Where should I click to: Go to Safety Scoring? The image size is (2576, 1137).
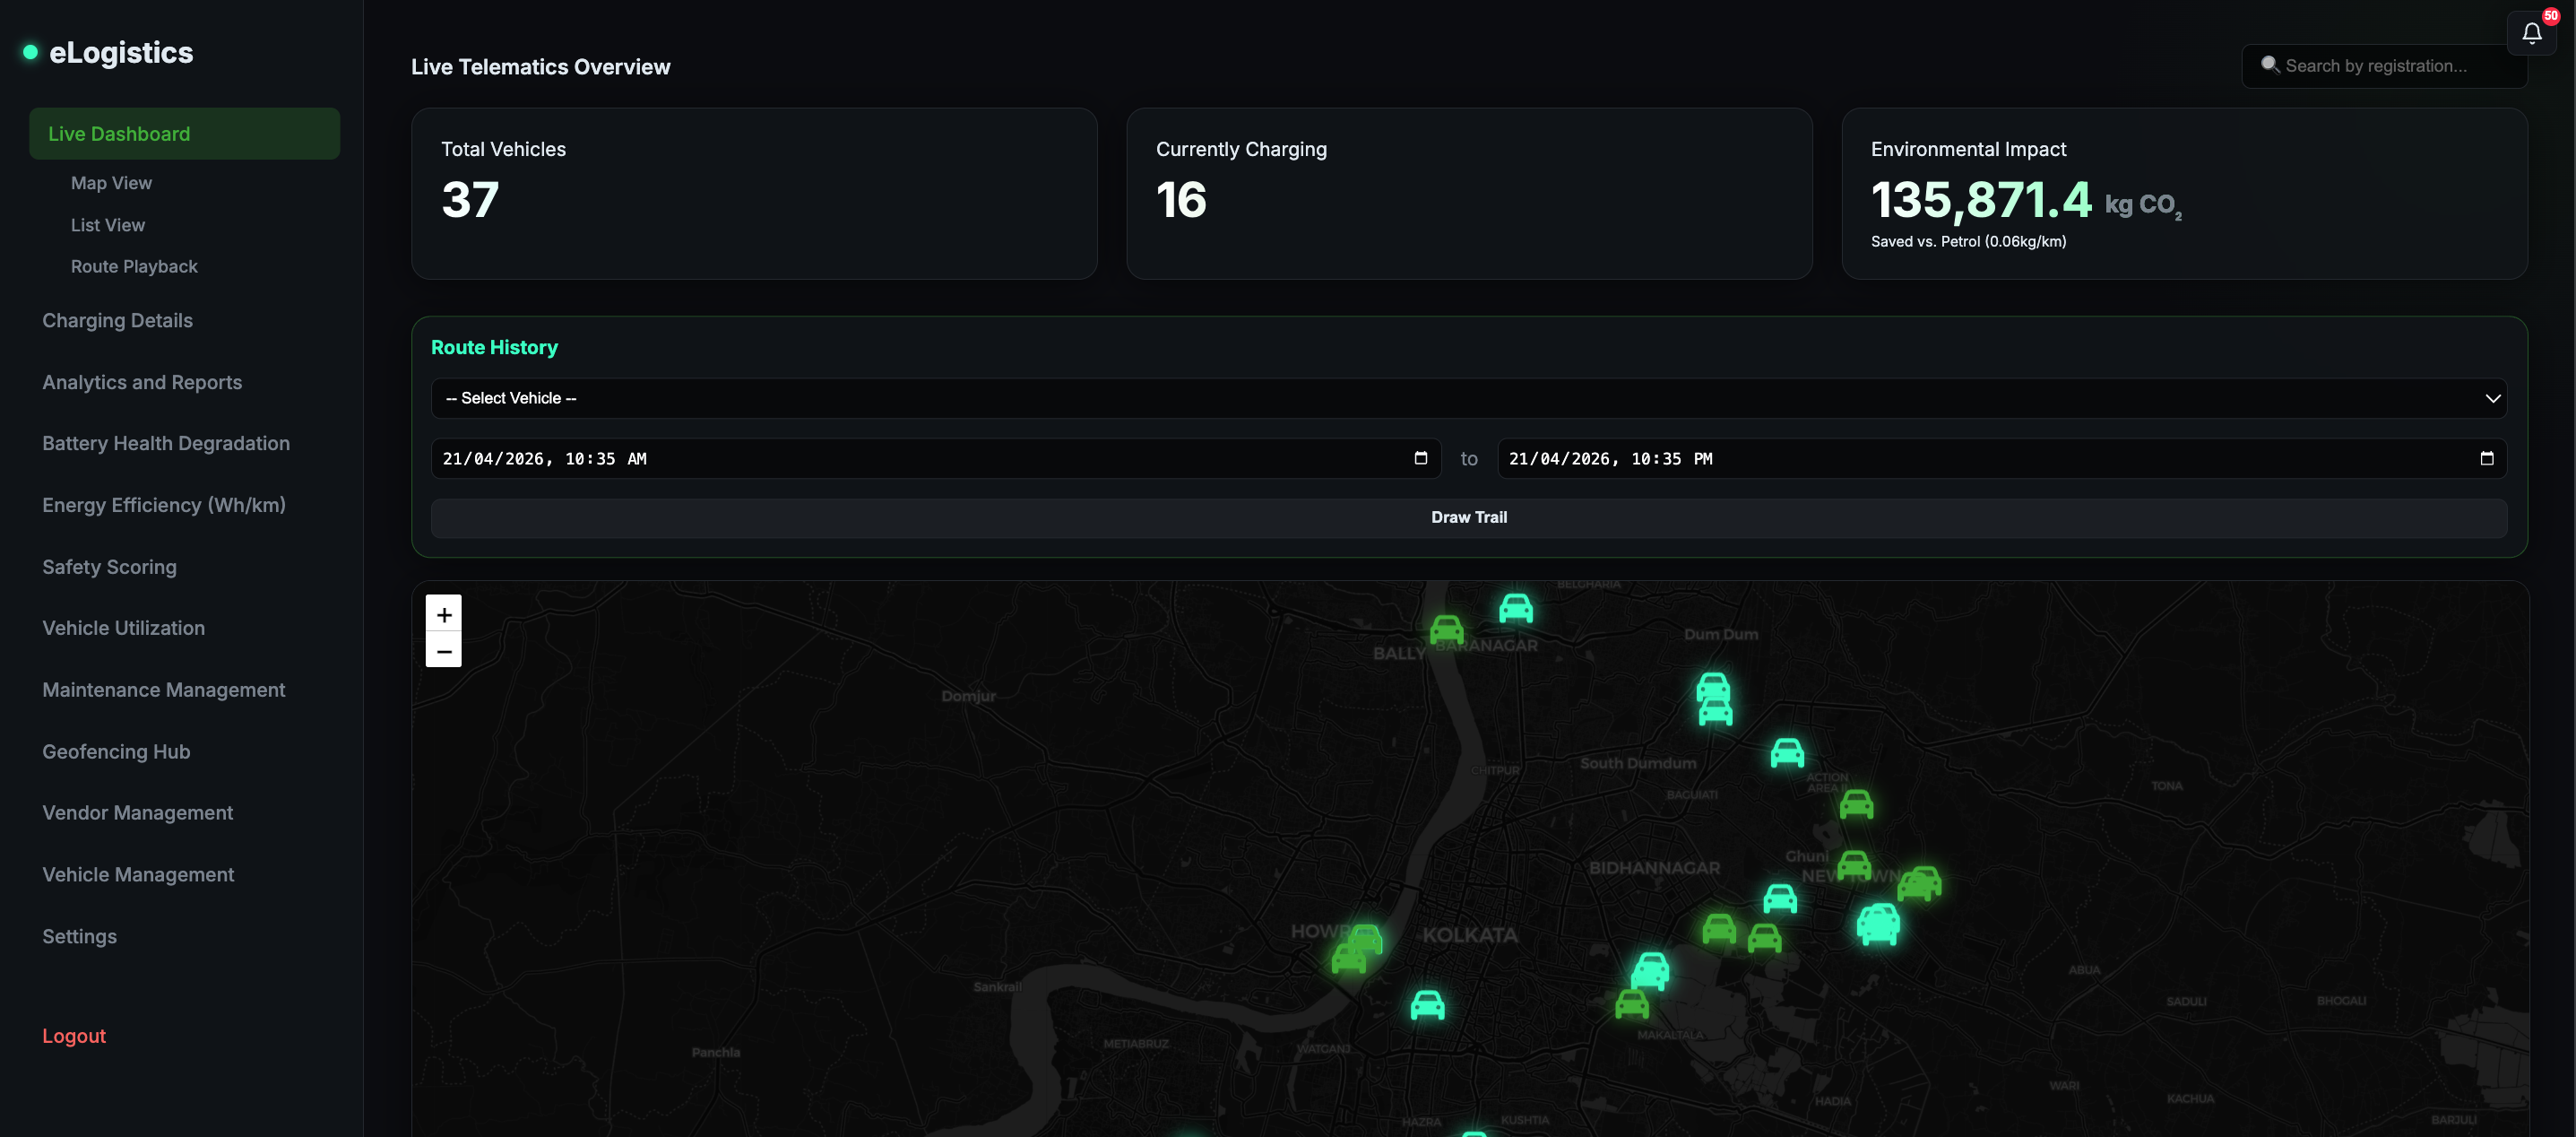[109, 568]
